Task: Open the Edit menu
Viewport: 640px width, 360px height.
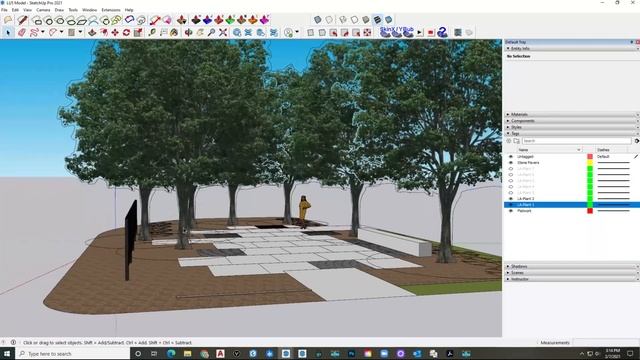Action: click(x=15, y=10)
